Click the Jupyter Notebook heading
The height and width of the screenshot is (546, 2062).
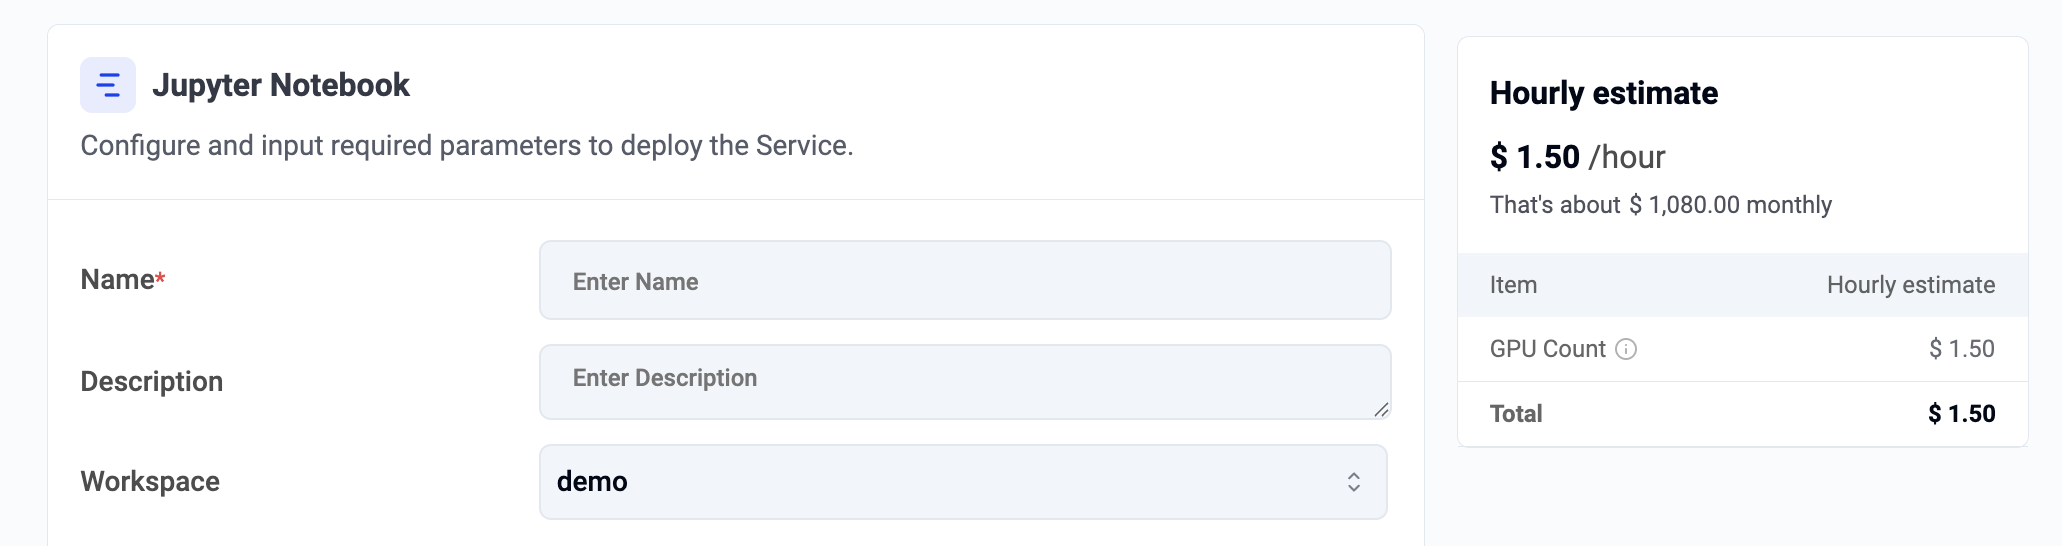[281, 85]
